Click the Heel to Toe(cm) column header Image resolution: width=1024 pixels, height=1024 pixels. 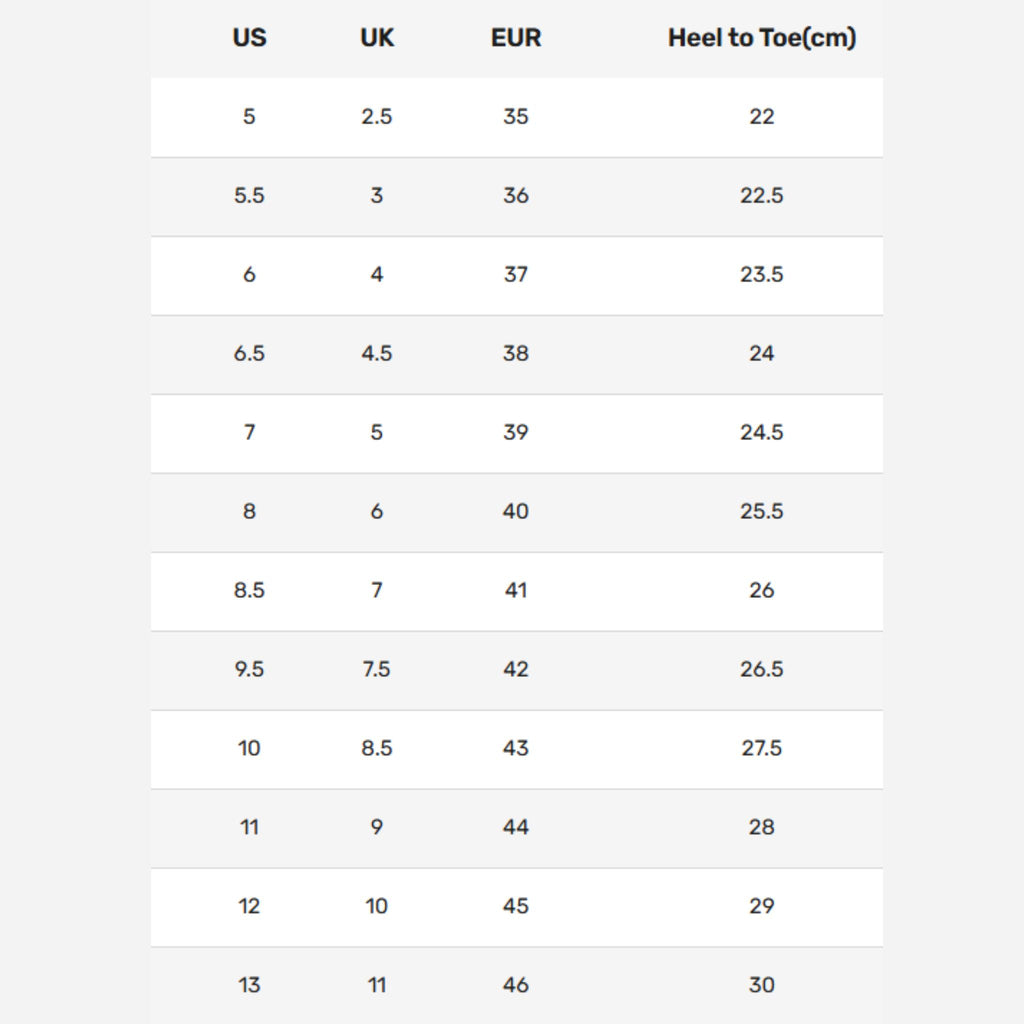(x=762, y=38)
